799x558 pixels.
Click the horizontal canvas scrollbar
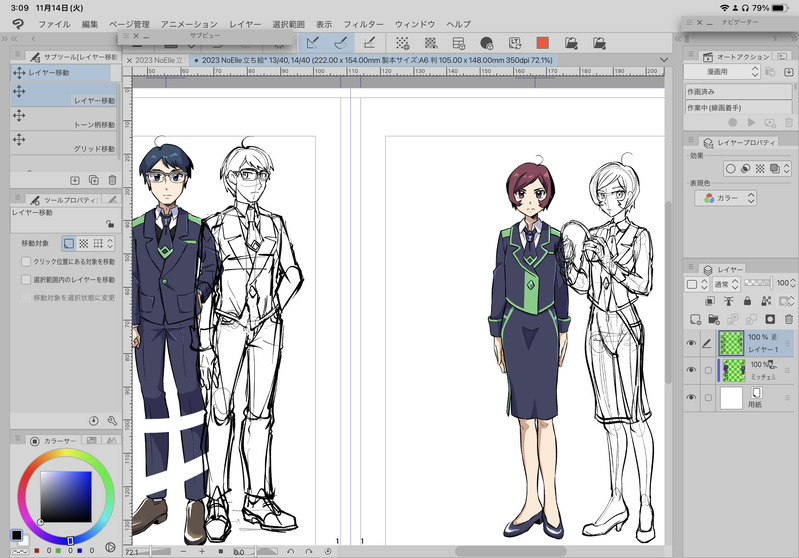(510, 551)
